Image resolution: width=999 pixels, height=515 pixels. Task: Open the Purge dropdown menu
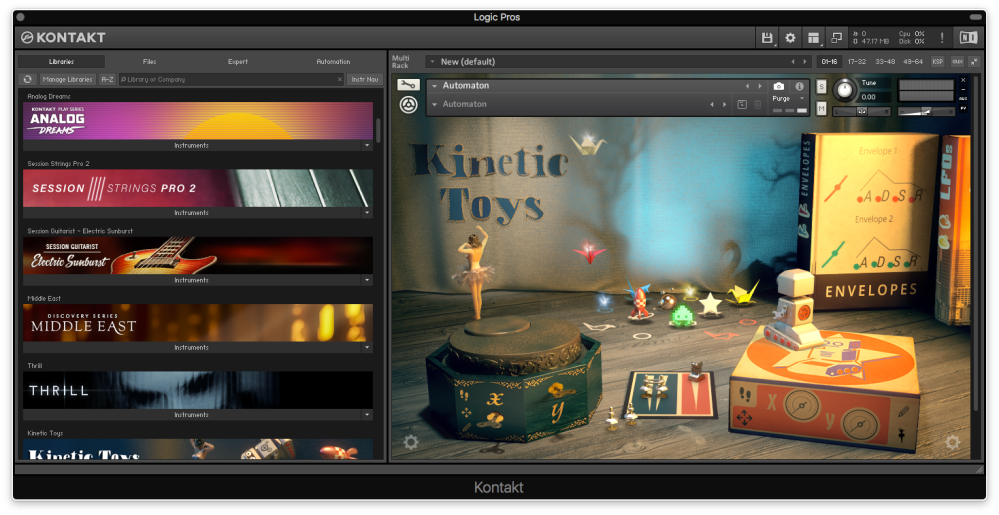(x=786, y=99)
